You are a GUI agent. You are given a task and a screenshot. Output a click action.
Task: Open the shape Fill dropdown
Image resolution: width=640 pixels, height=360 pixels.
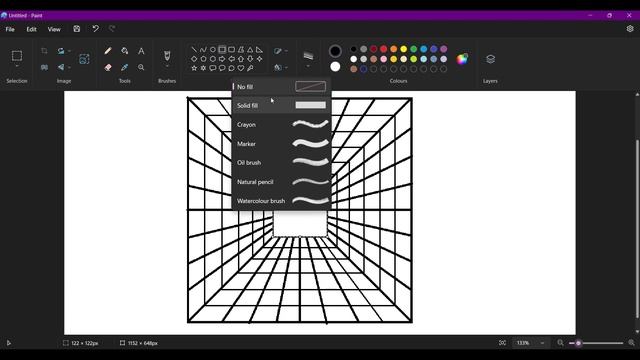coord(281,67)
